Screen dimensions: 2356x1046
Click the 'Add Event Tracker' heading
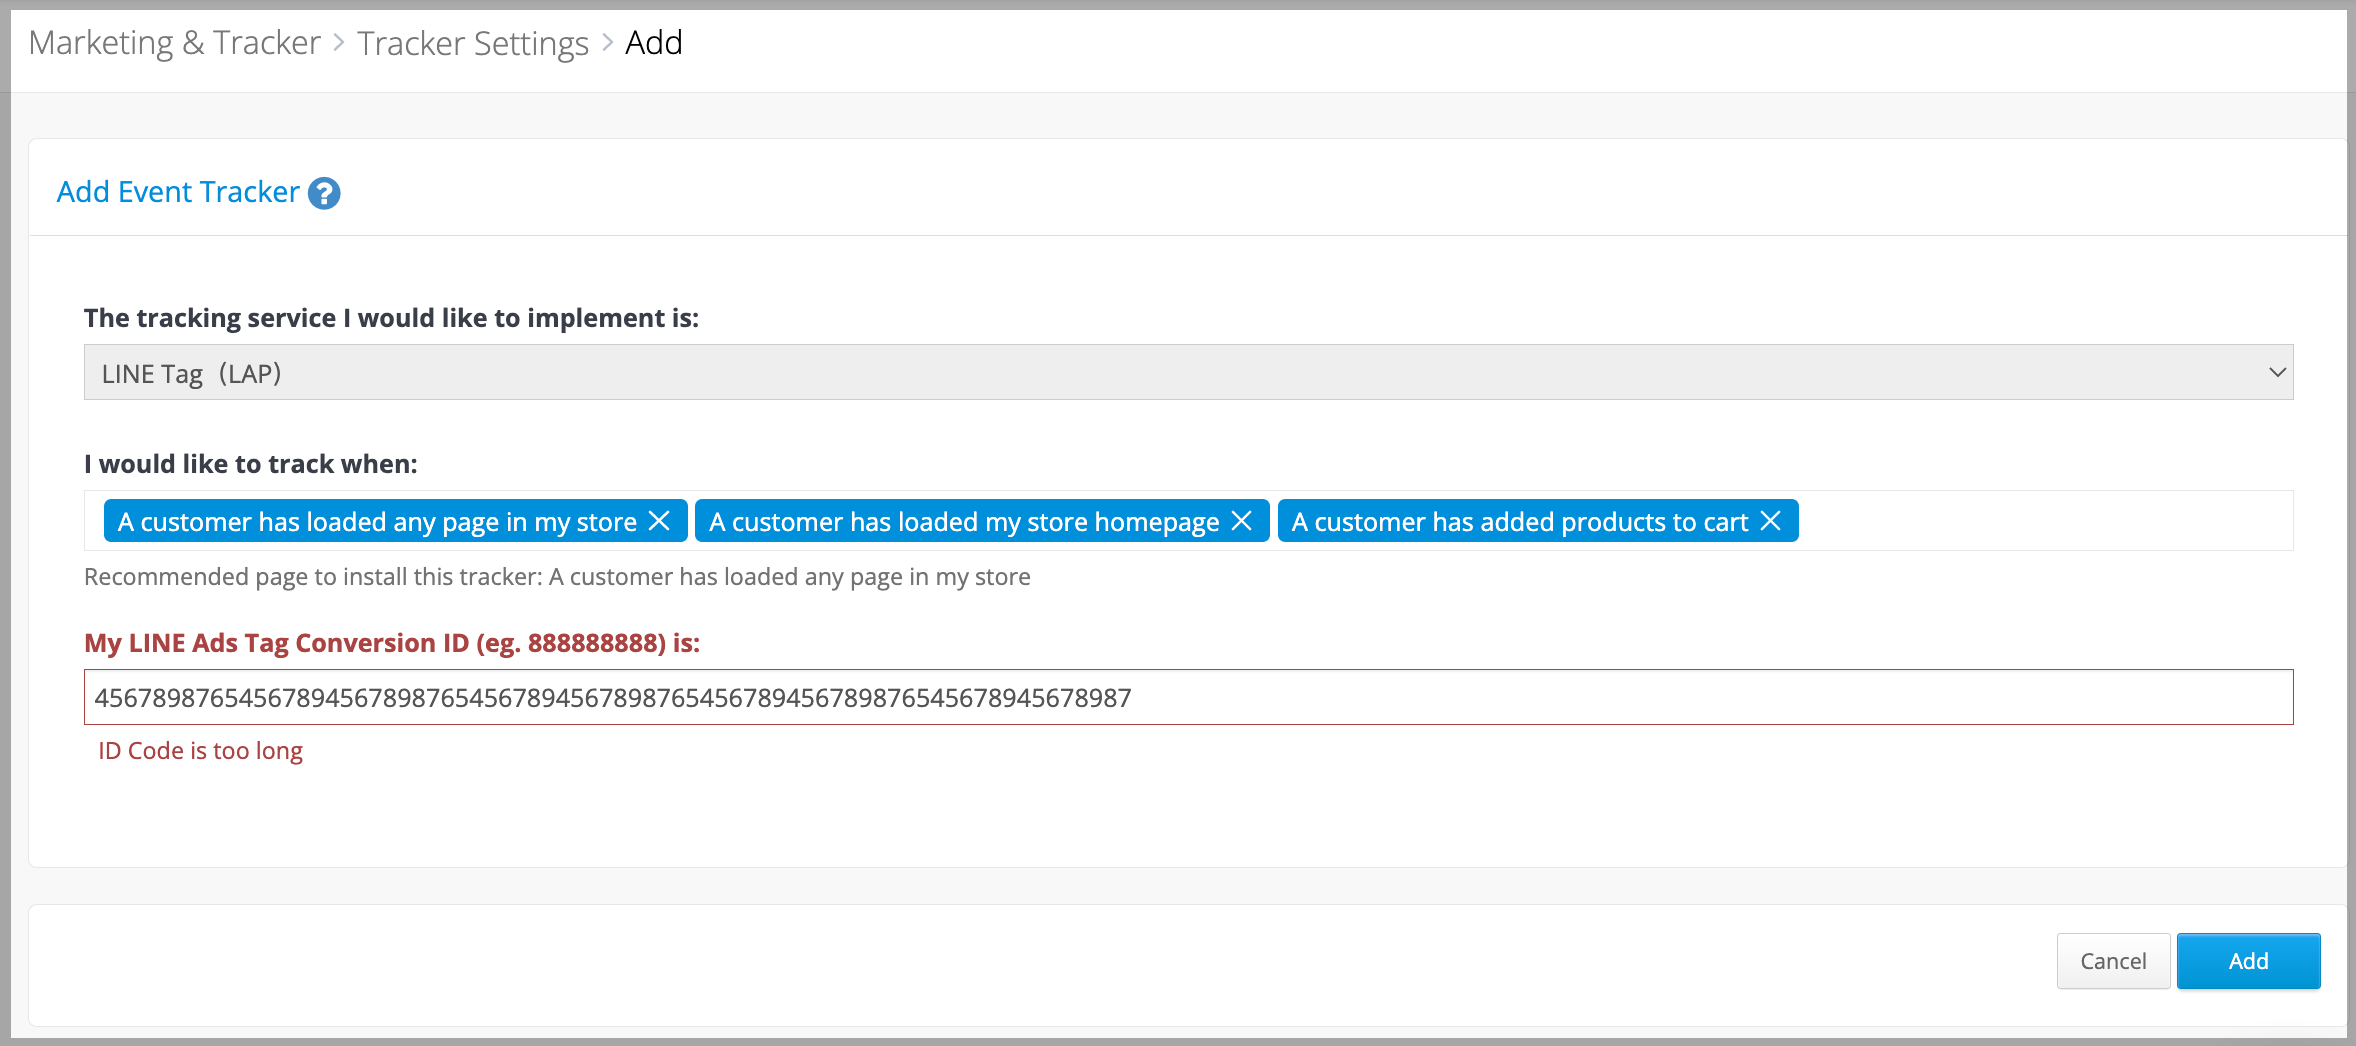pos(178,192)
